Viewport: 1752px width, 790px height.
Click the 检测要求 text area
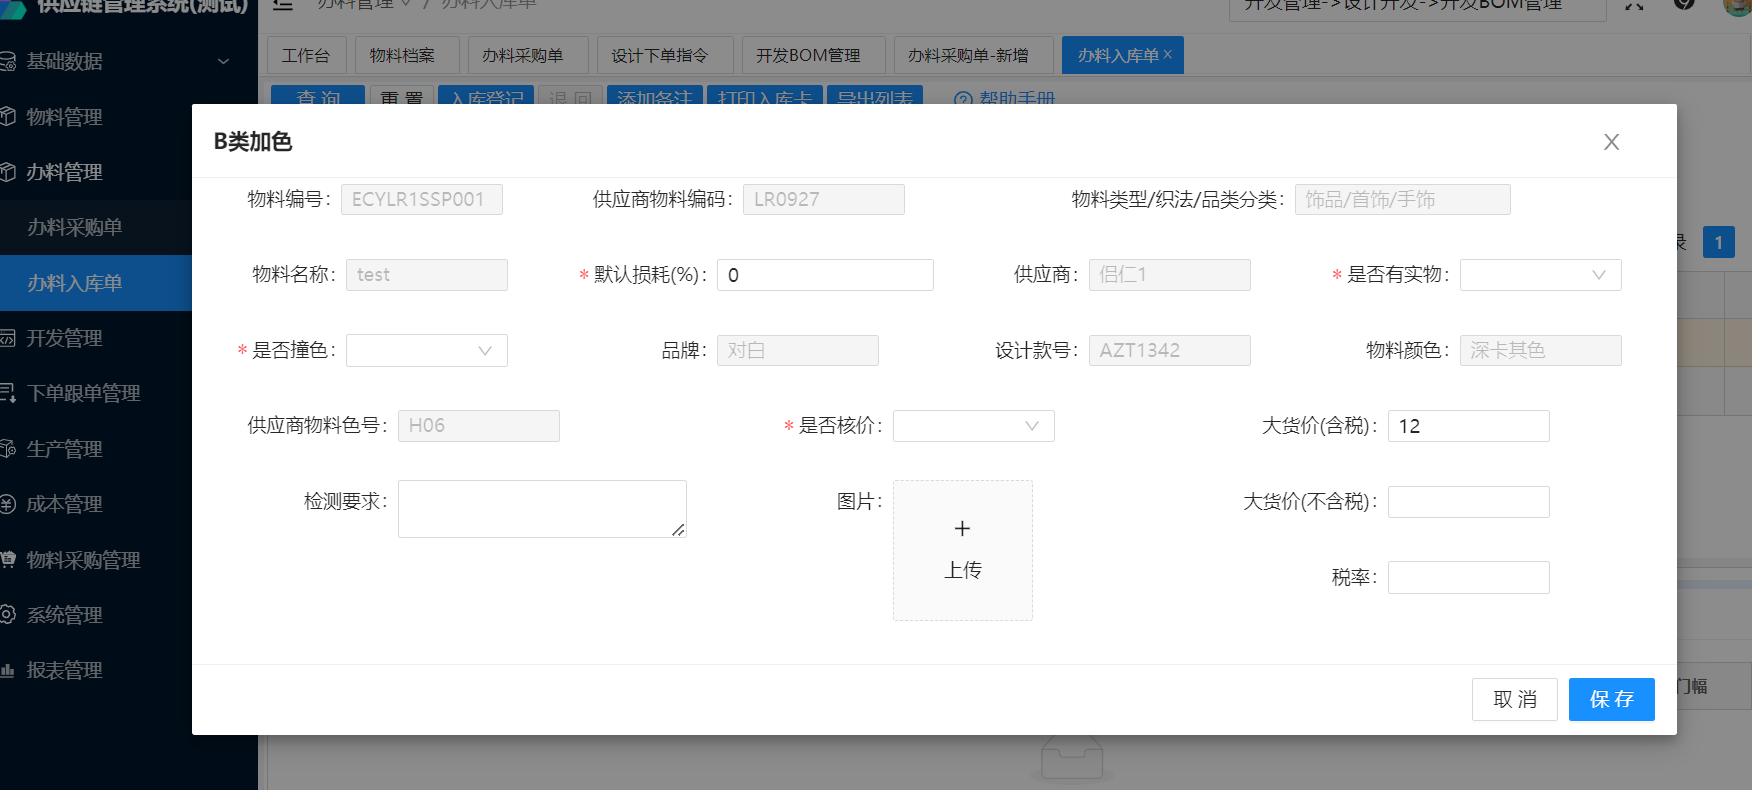(x=541, y=509)
